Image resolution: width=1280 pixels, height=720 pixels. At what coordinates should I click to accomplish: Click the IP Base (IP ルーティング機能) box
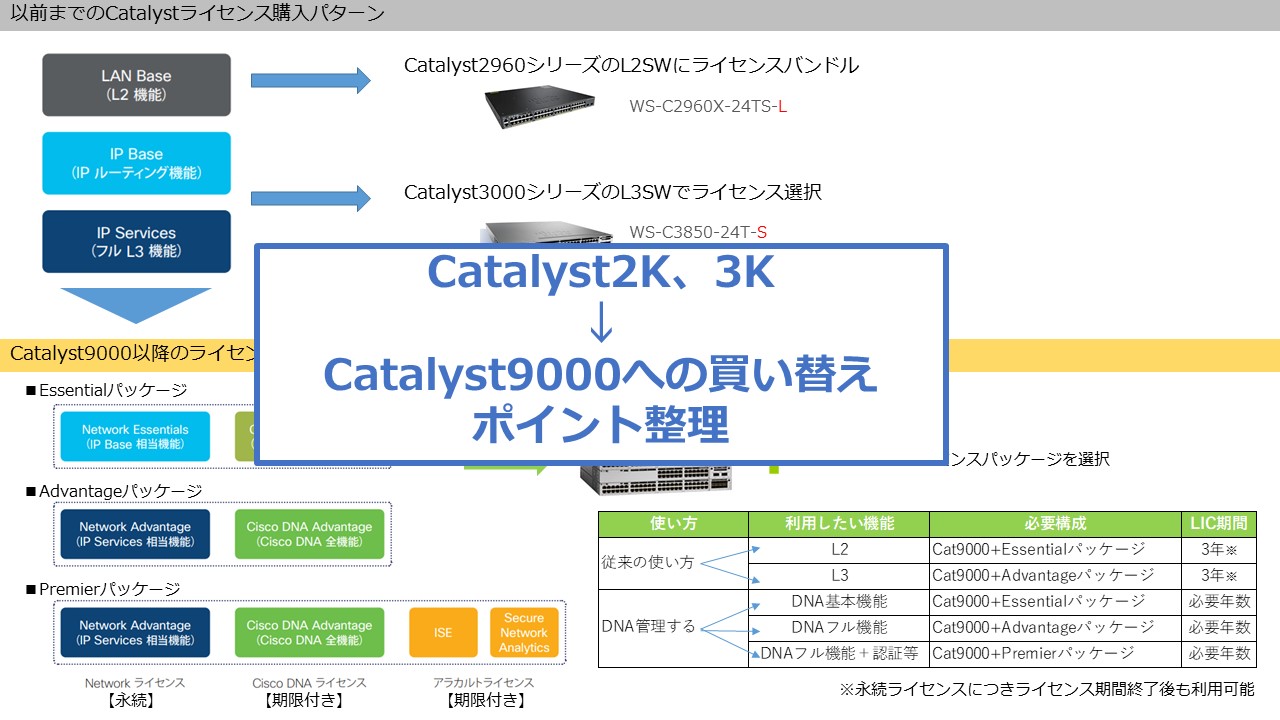pos(136,163)
